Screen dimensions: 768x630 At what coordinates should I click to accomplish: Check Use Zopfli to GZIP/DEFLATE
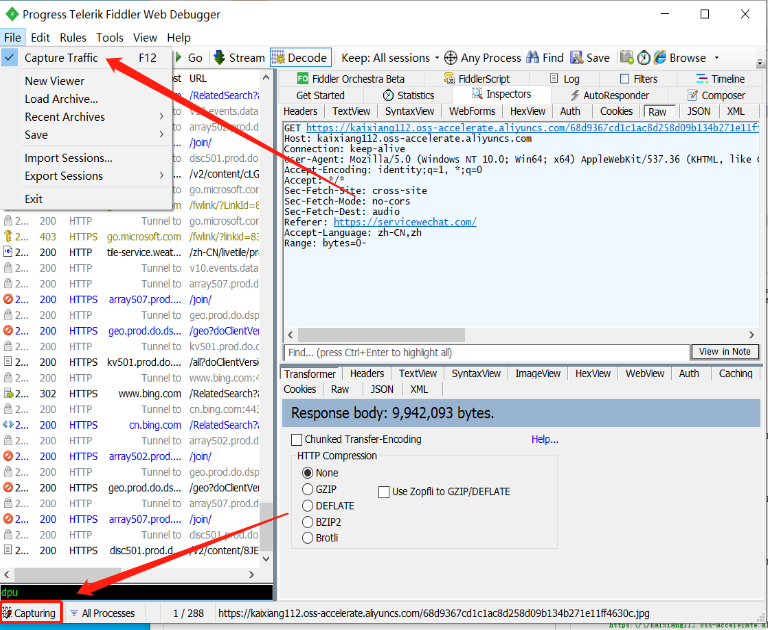[x=384, y=492]
